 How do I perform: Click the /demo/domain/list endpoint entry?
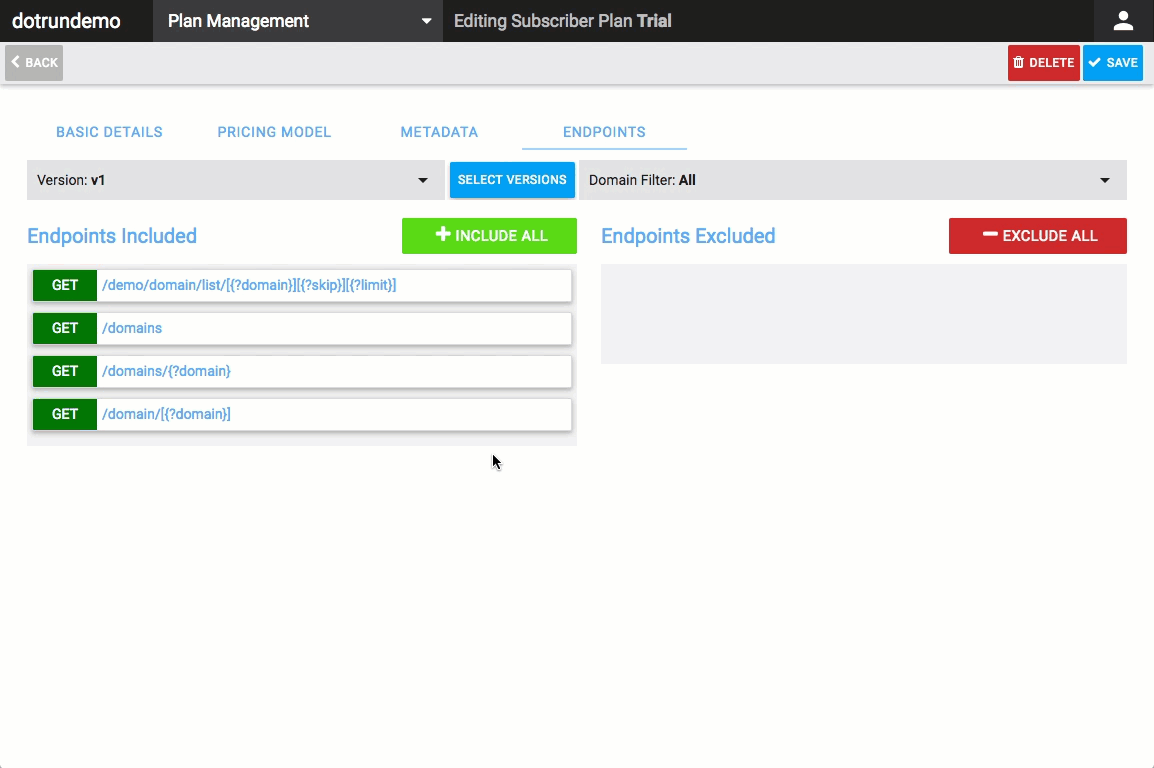click(x=247, y=285)
